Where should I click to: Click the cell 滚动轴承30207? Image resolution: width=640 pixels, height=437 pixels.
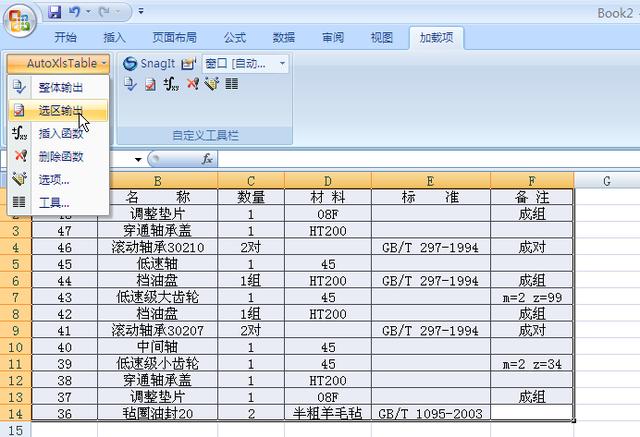[158, 330]
